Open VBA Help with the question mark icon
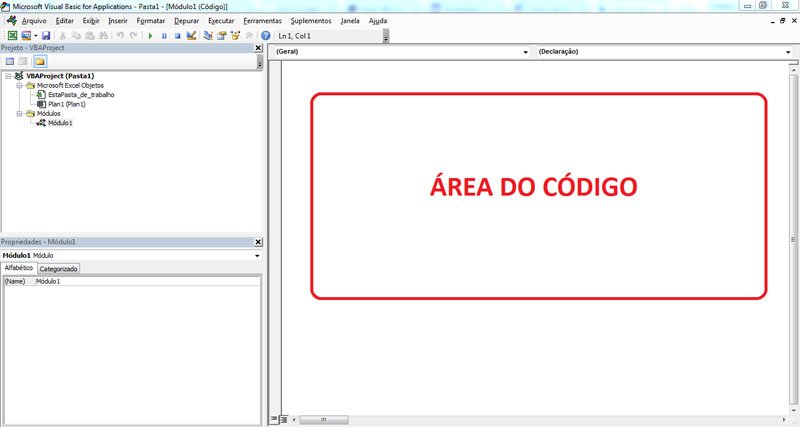This screenshot has height=427, width=800. [265, 35]
